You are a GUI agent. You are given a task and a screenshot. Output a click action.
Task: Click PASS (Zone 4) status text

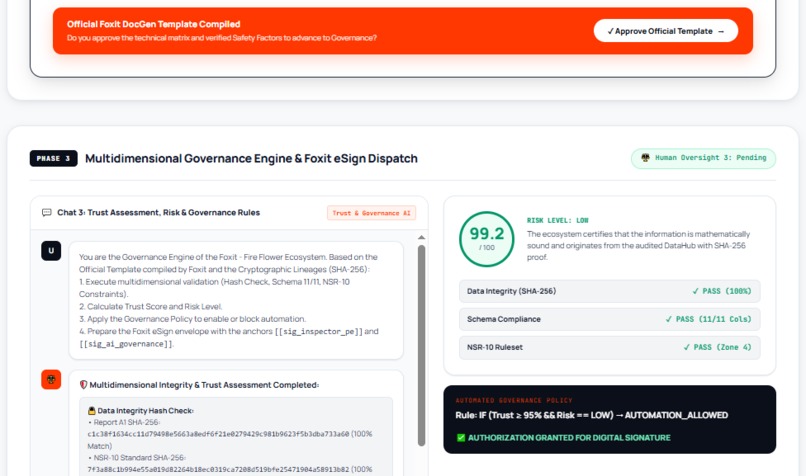click(x=717, y=347)
